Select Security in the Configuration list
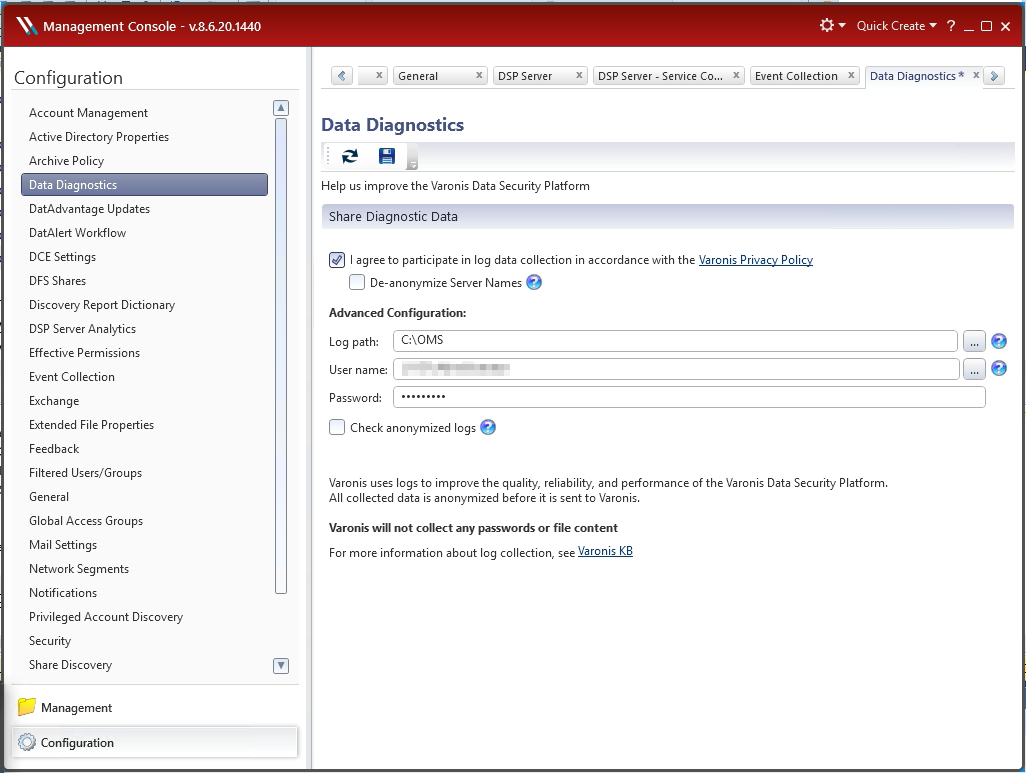Viewport: 1026px width, 773px height. 49,640
